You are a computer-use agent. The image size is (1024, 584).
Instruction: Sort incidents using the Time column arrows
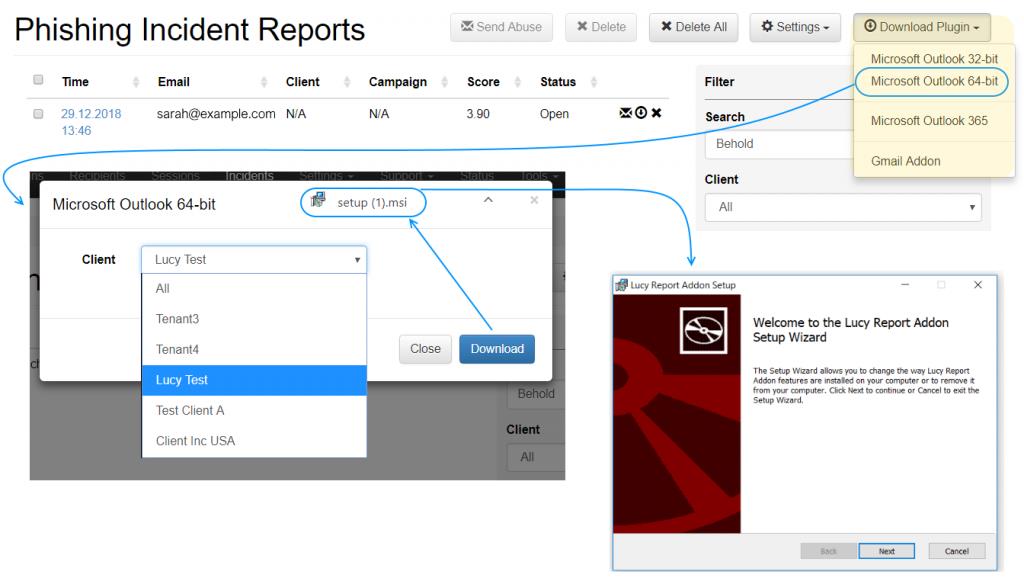pyautogui.click(x=136, y=82)
